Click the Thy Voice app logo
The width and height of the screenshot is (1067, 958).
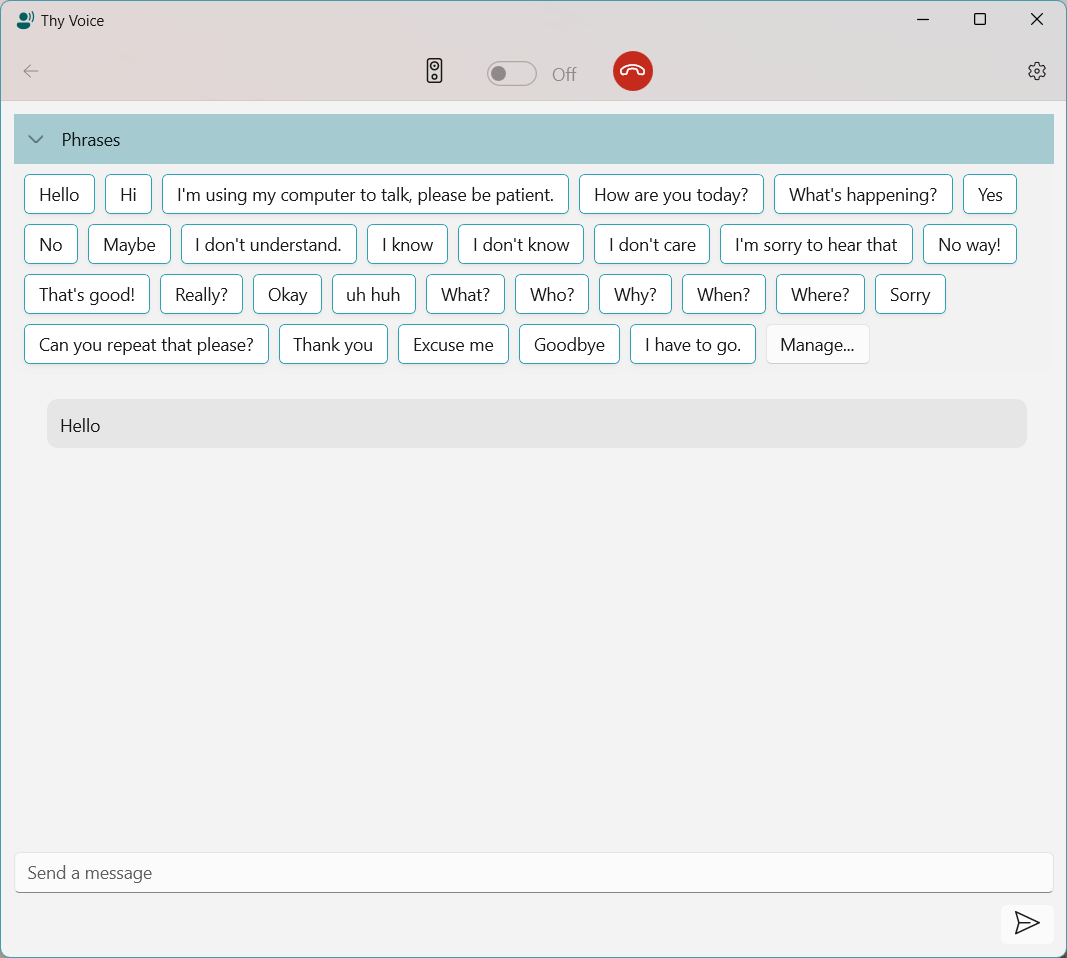(24, 20)
